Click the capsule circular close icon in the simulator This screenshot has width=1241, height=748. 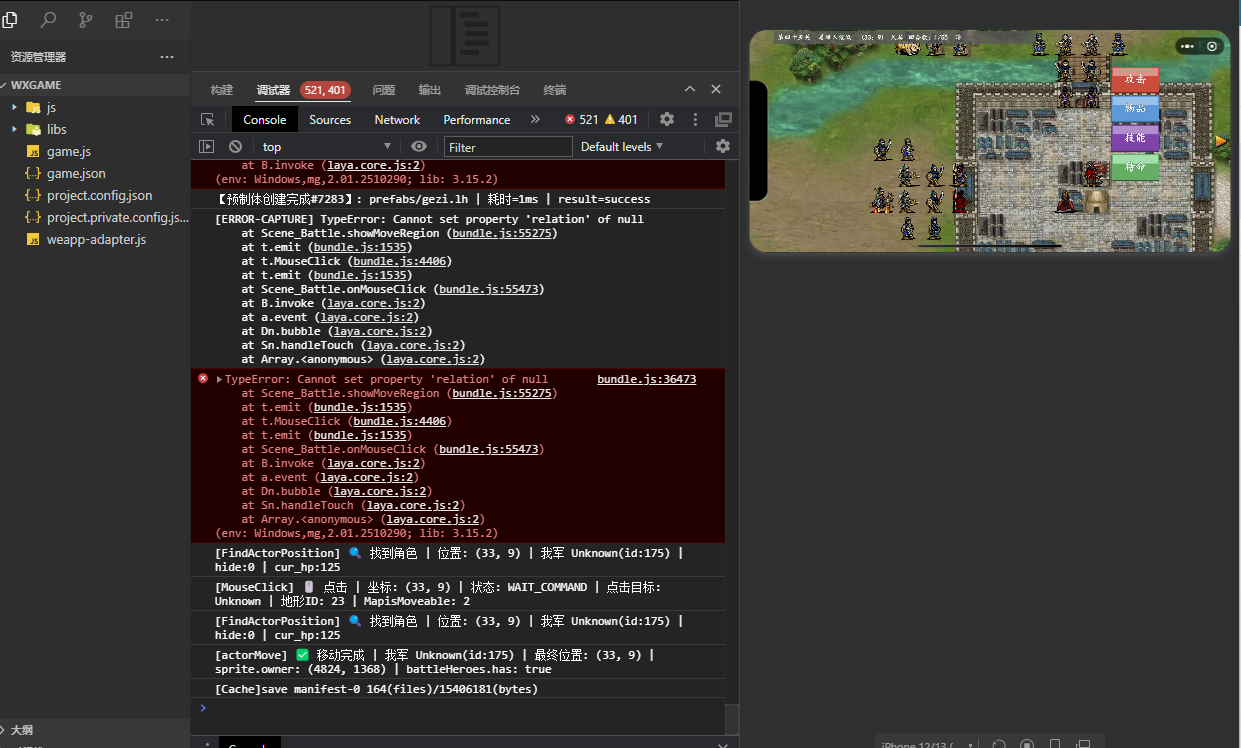click(1212, 46)
